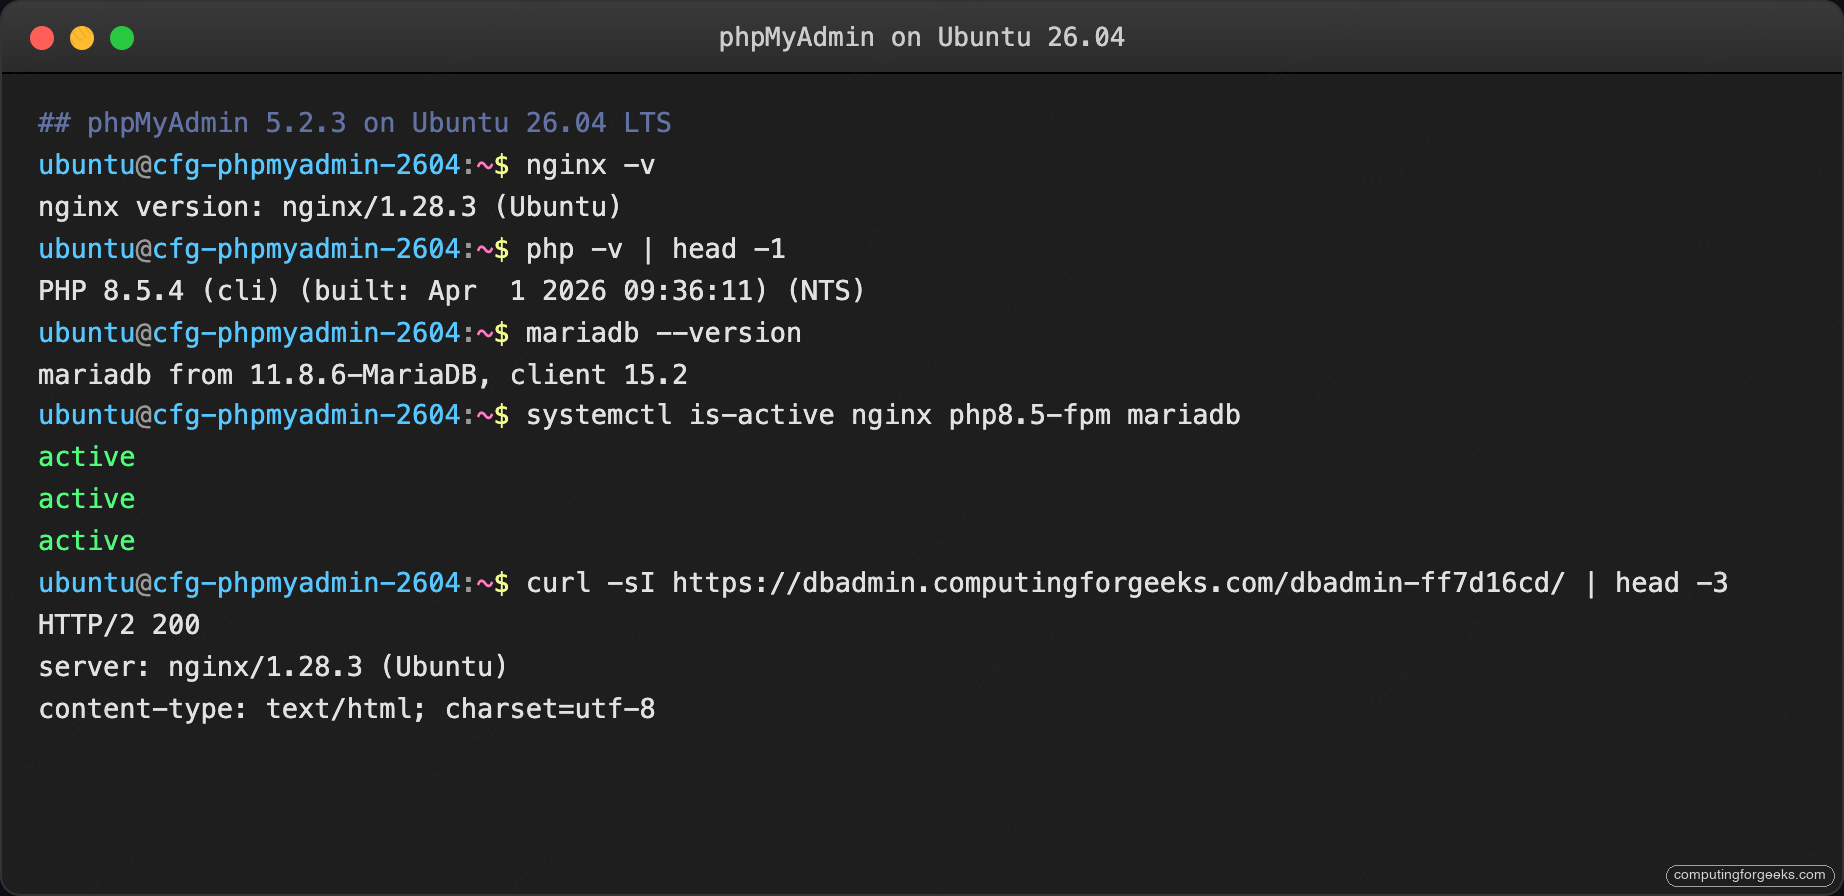Select the phpMyAdmin 5.2.3 header comment line
Image resolution: width=1844 pixels, height=896 pixels.
354,122
